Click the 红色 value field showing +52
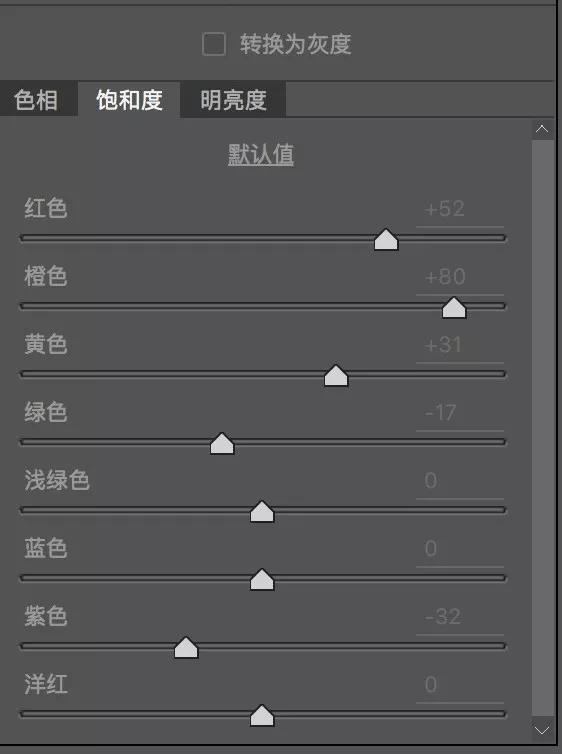 [x=460, y=210]
